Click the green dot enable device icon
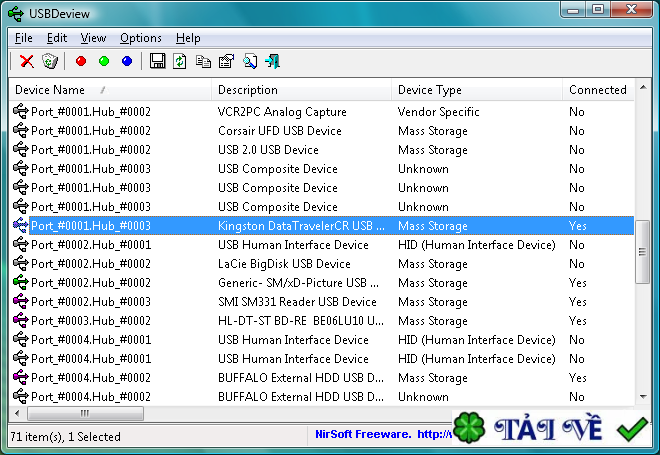The image size is (660, 455). (x=104, y=62)
